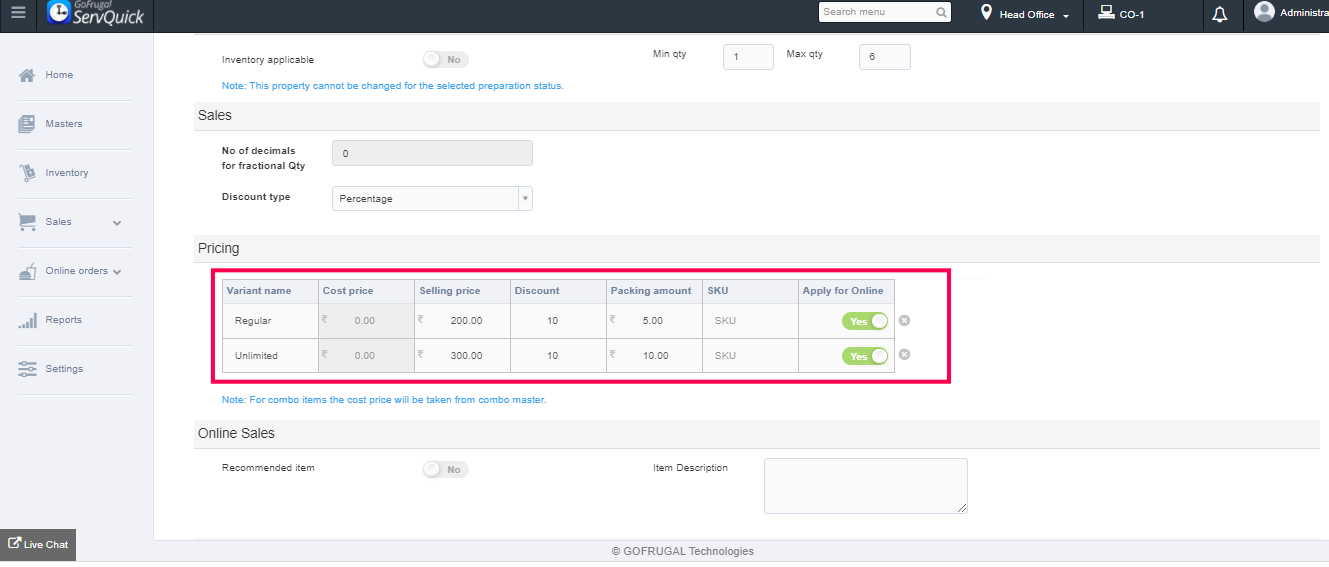Image resolution: width=1329 pixels, height=567 pixels.
Task: Open the notifications bell
Action: pos(1219,14)
